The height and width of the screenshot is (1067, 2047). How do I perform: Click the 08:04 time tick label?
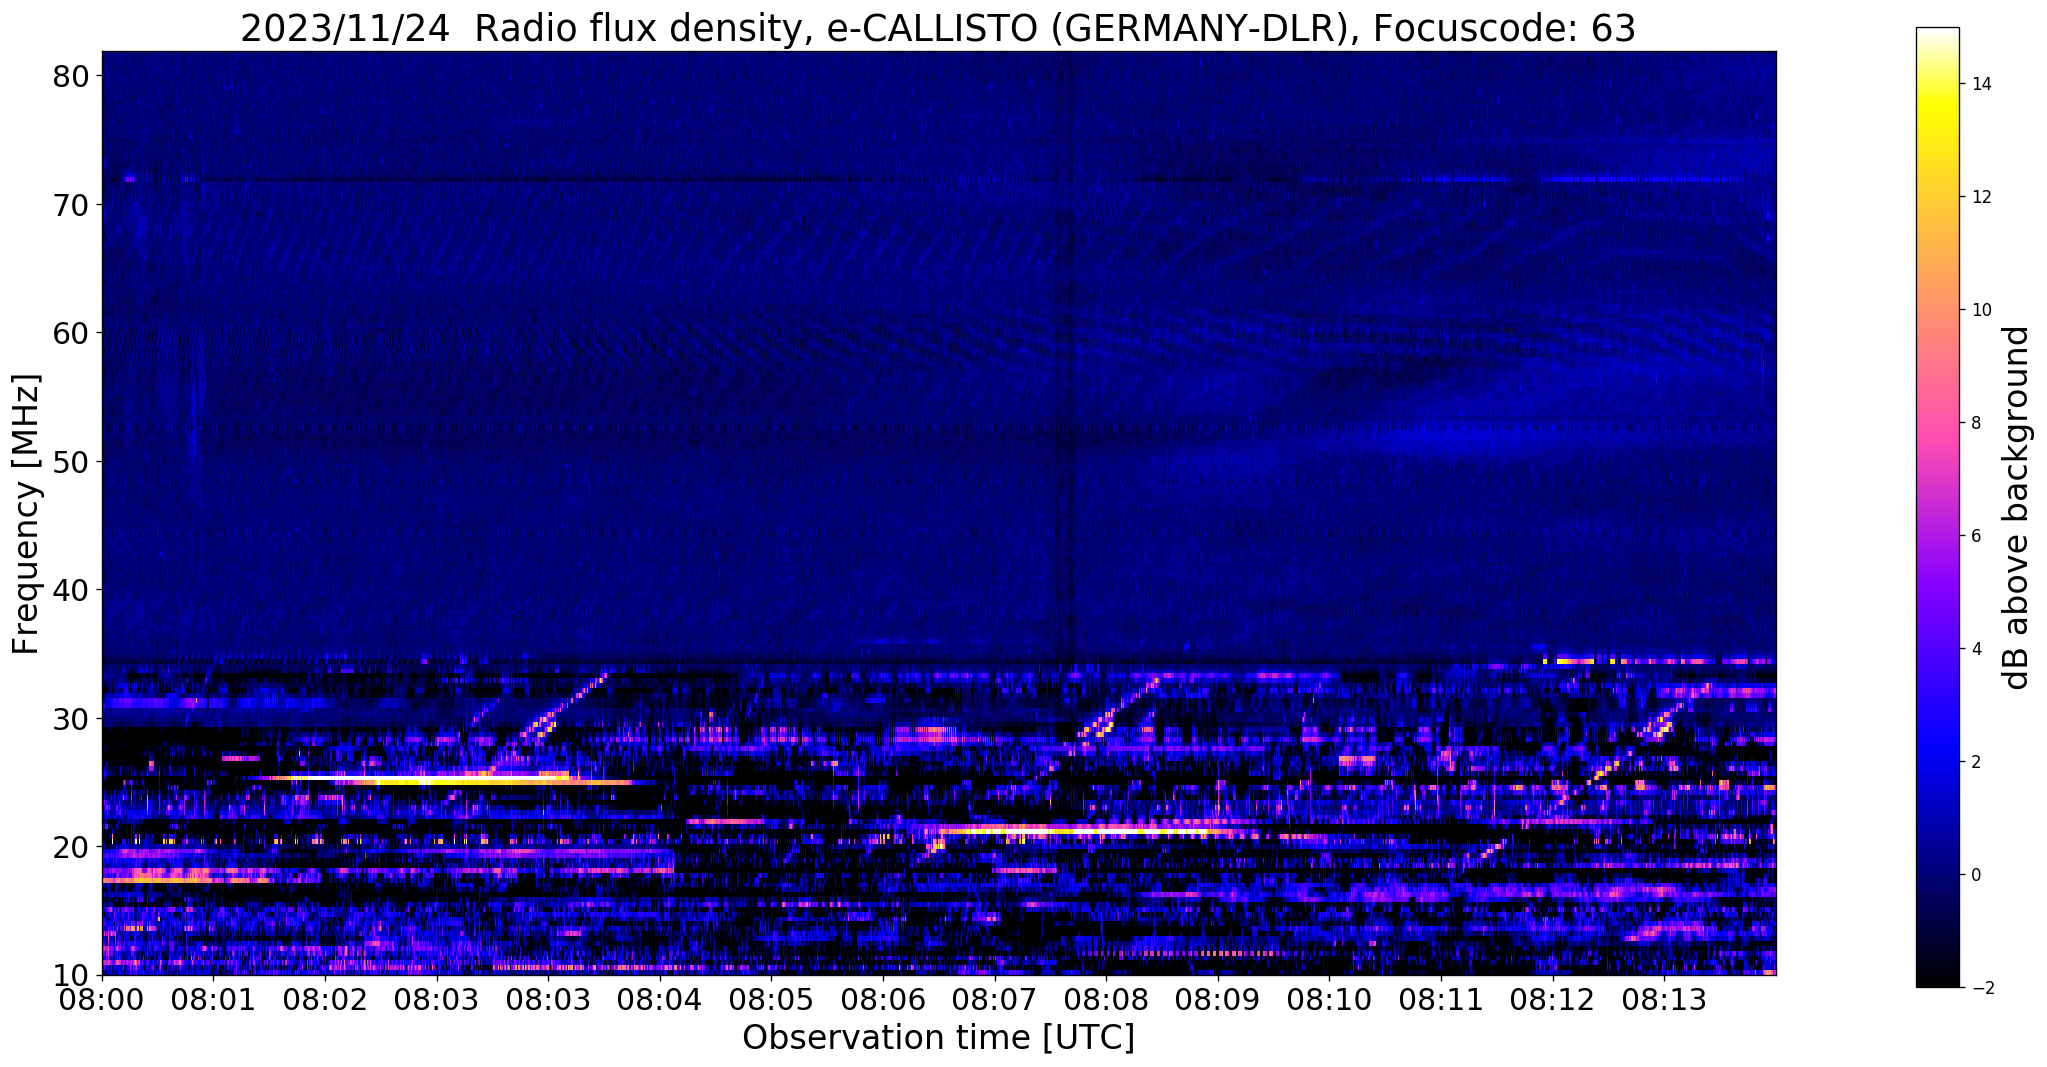[x=660, y=1000]
